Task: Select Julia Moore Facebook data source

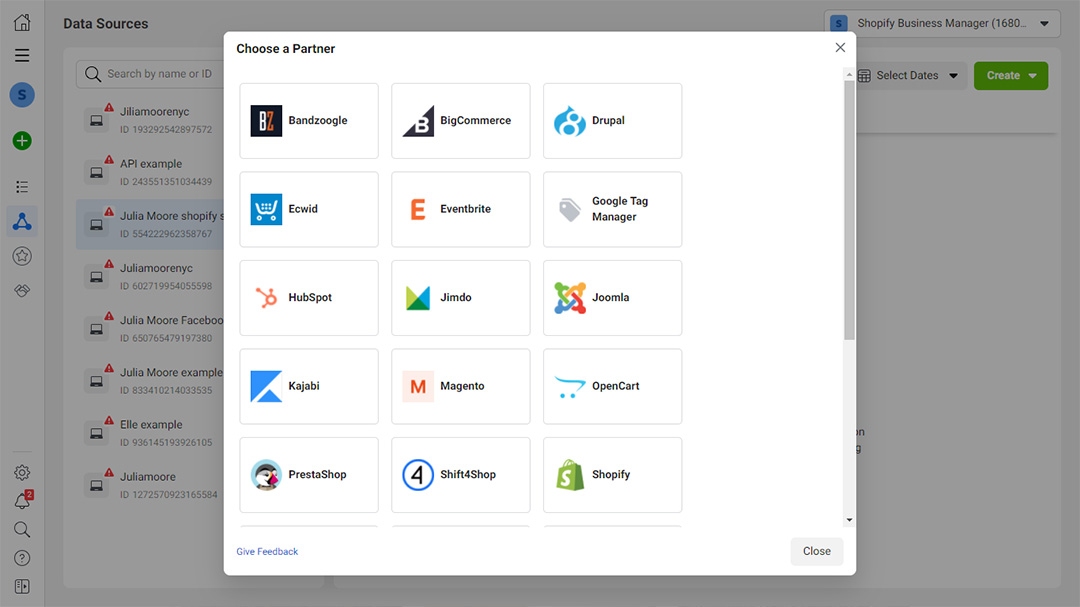Action: 150,329
